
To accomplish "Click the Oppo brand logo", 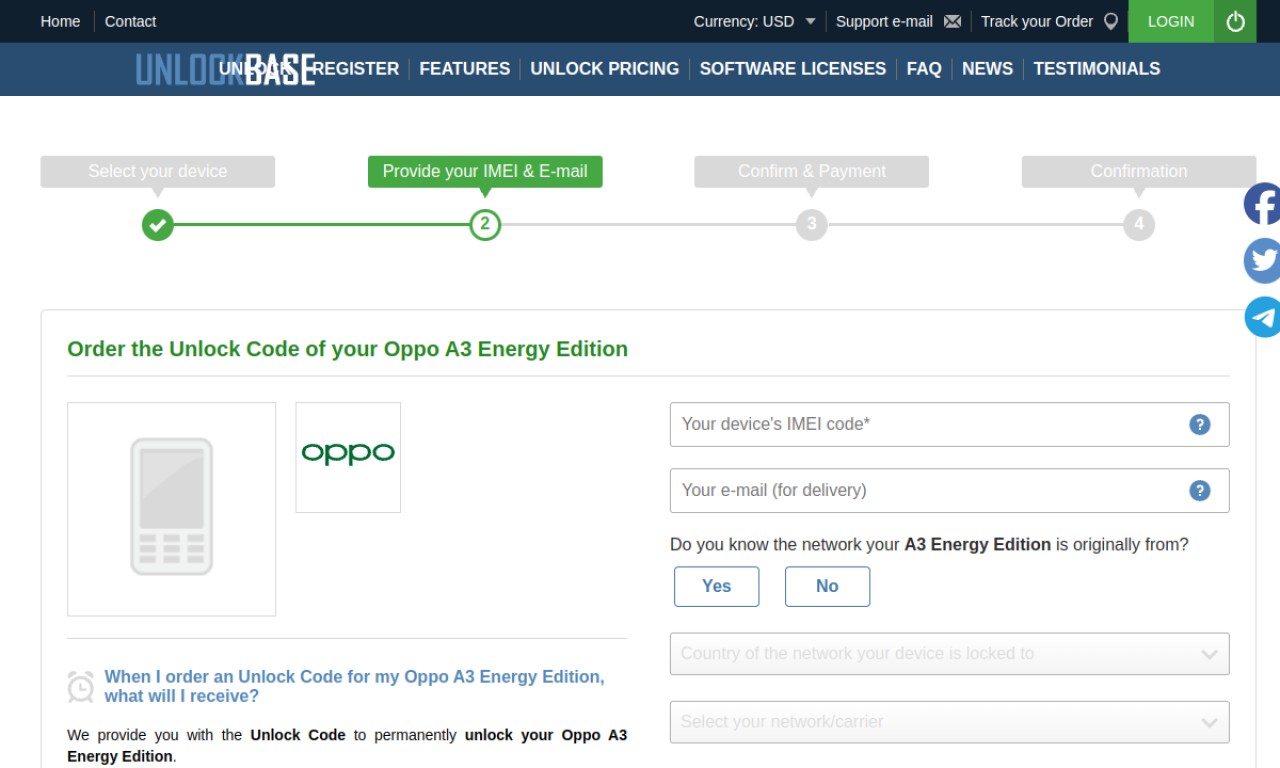I will (x=348, y=457).
